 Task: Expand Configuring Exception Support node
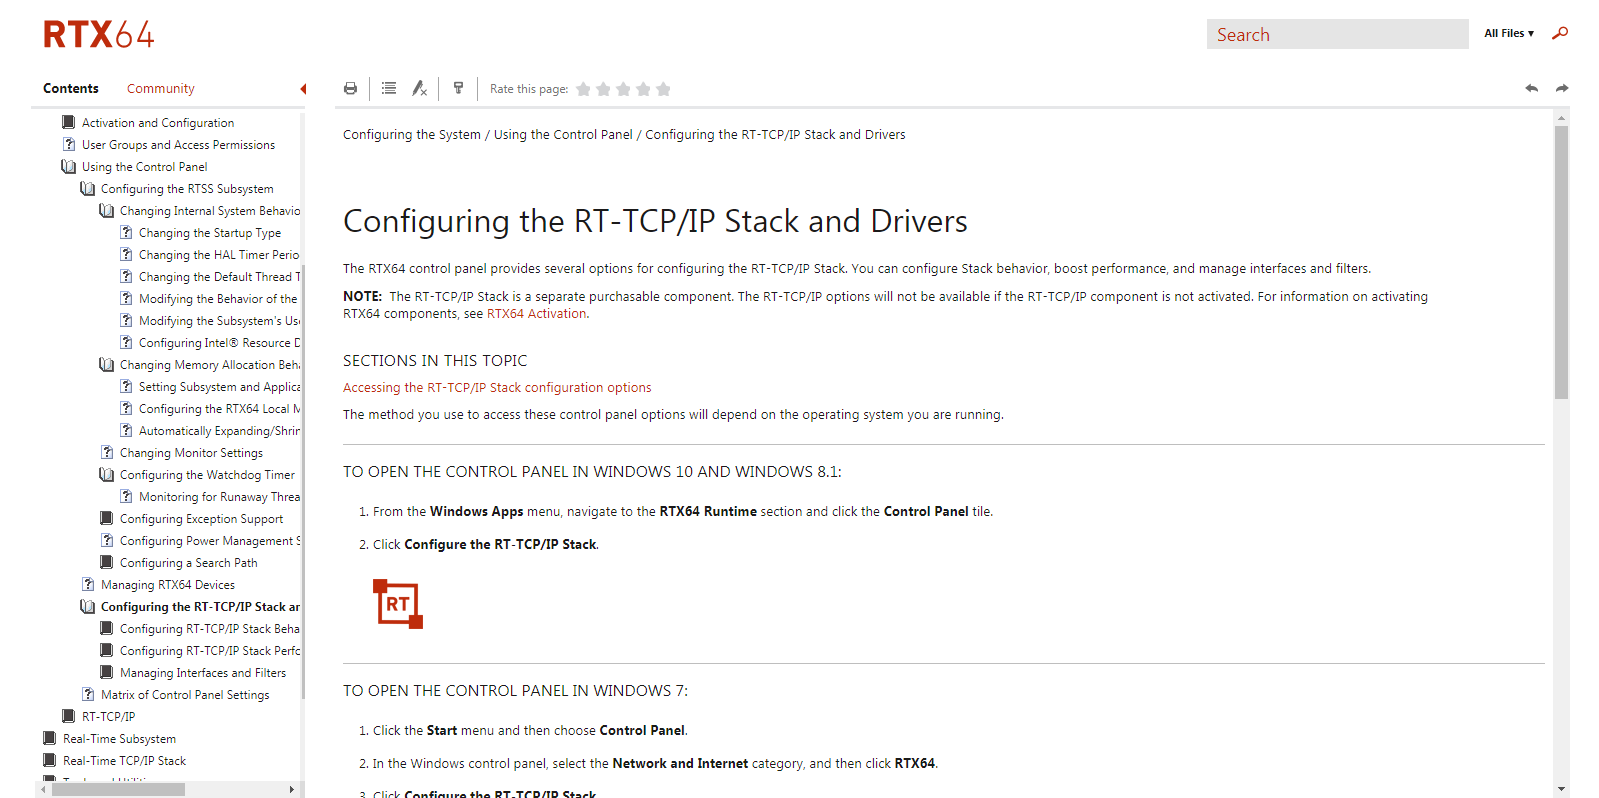tap(201, 518)
